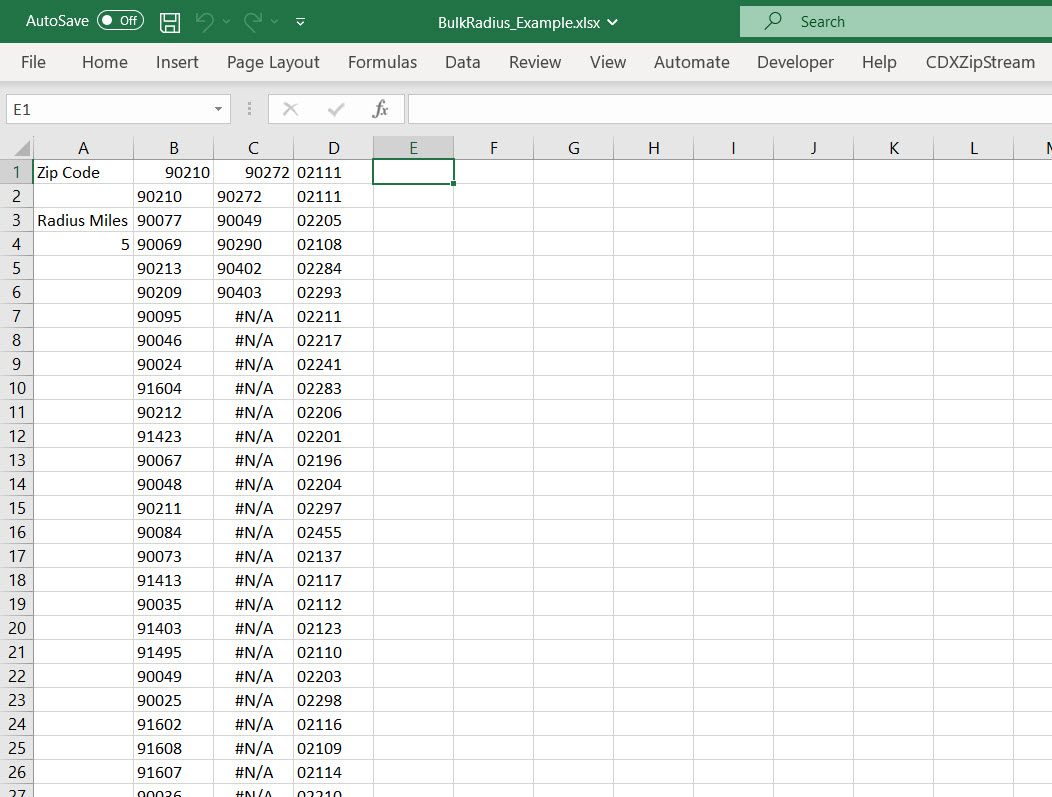Click the Insert Function fx icon

(x=380, y=109)
